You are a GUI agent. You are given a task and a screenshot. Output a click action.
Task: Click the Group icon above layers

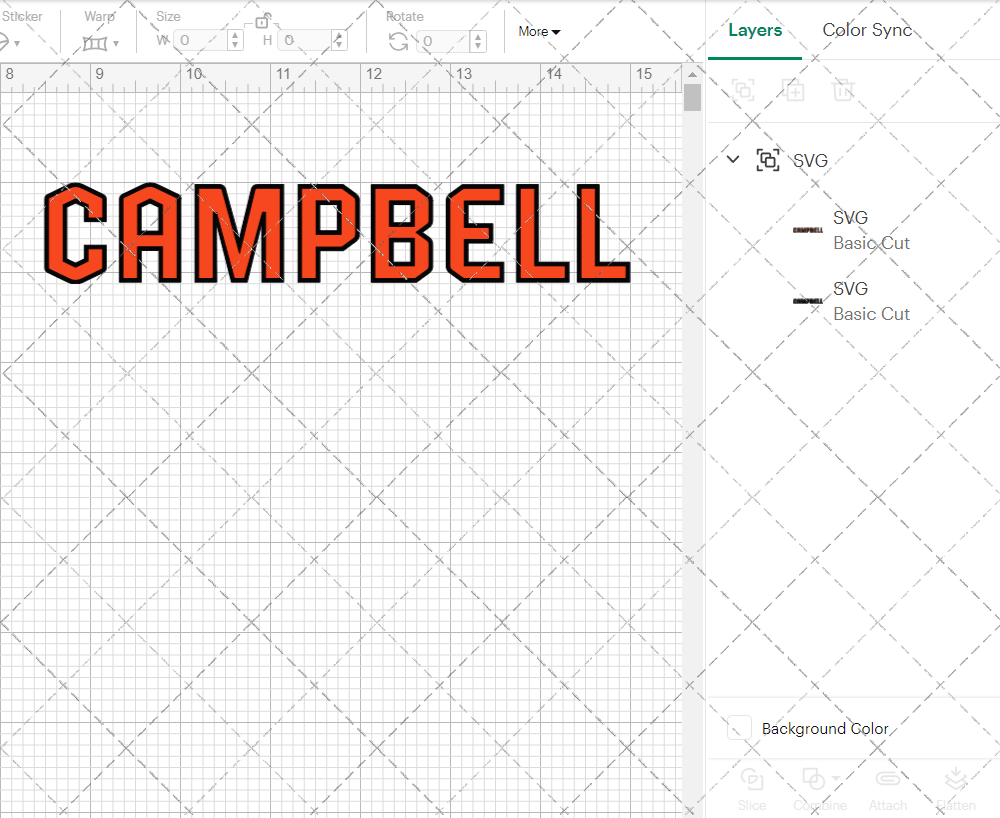tap(743, 90)
